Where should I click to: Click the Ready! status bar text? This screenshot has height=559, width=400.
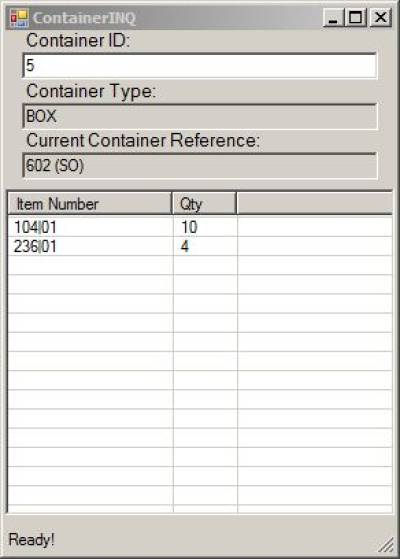[x=31, y=540]
